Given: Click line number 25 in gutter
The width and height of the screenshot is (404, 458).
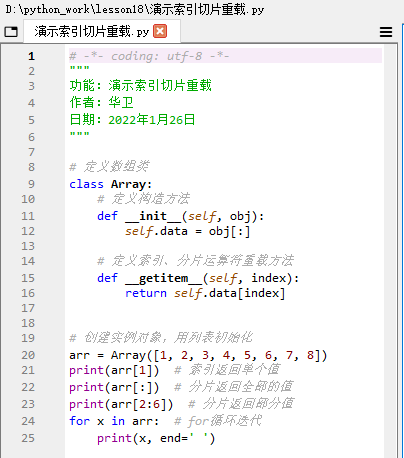Looking at the screenshot, I should (28, 438).
